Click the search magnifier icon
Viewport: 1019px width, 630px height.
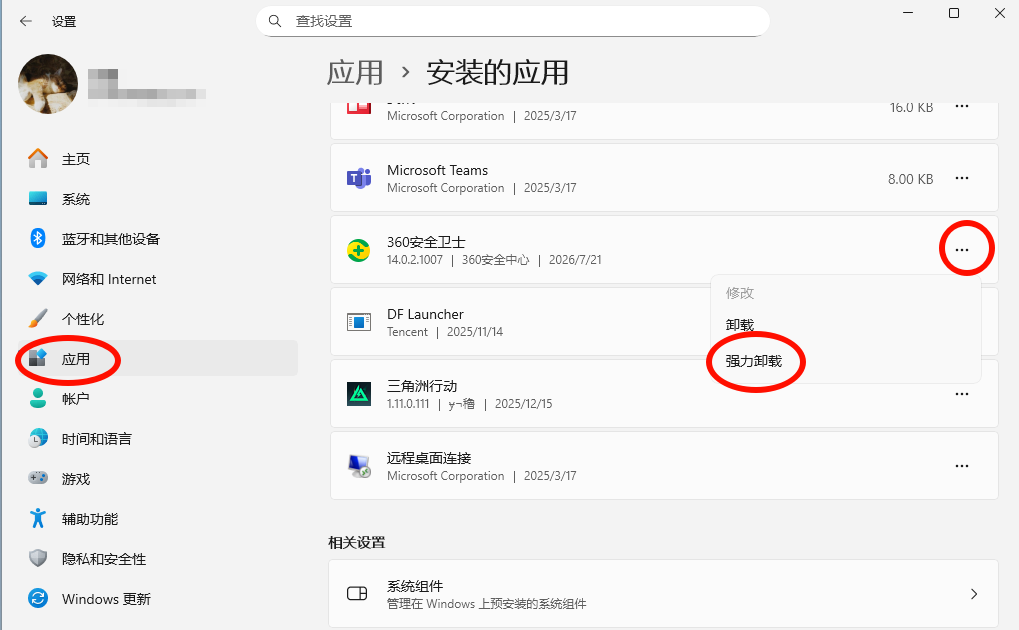click(275, 21)
